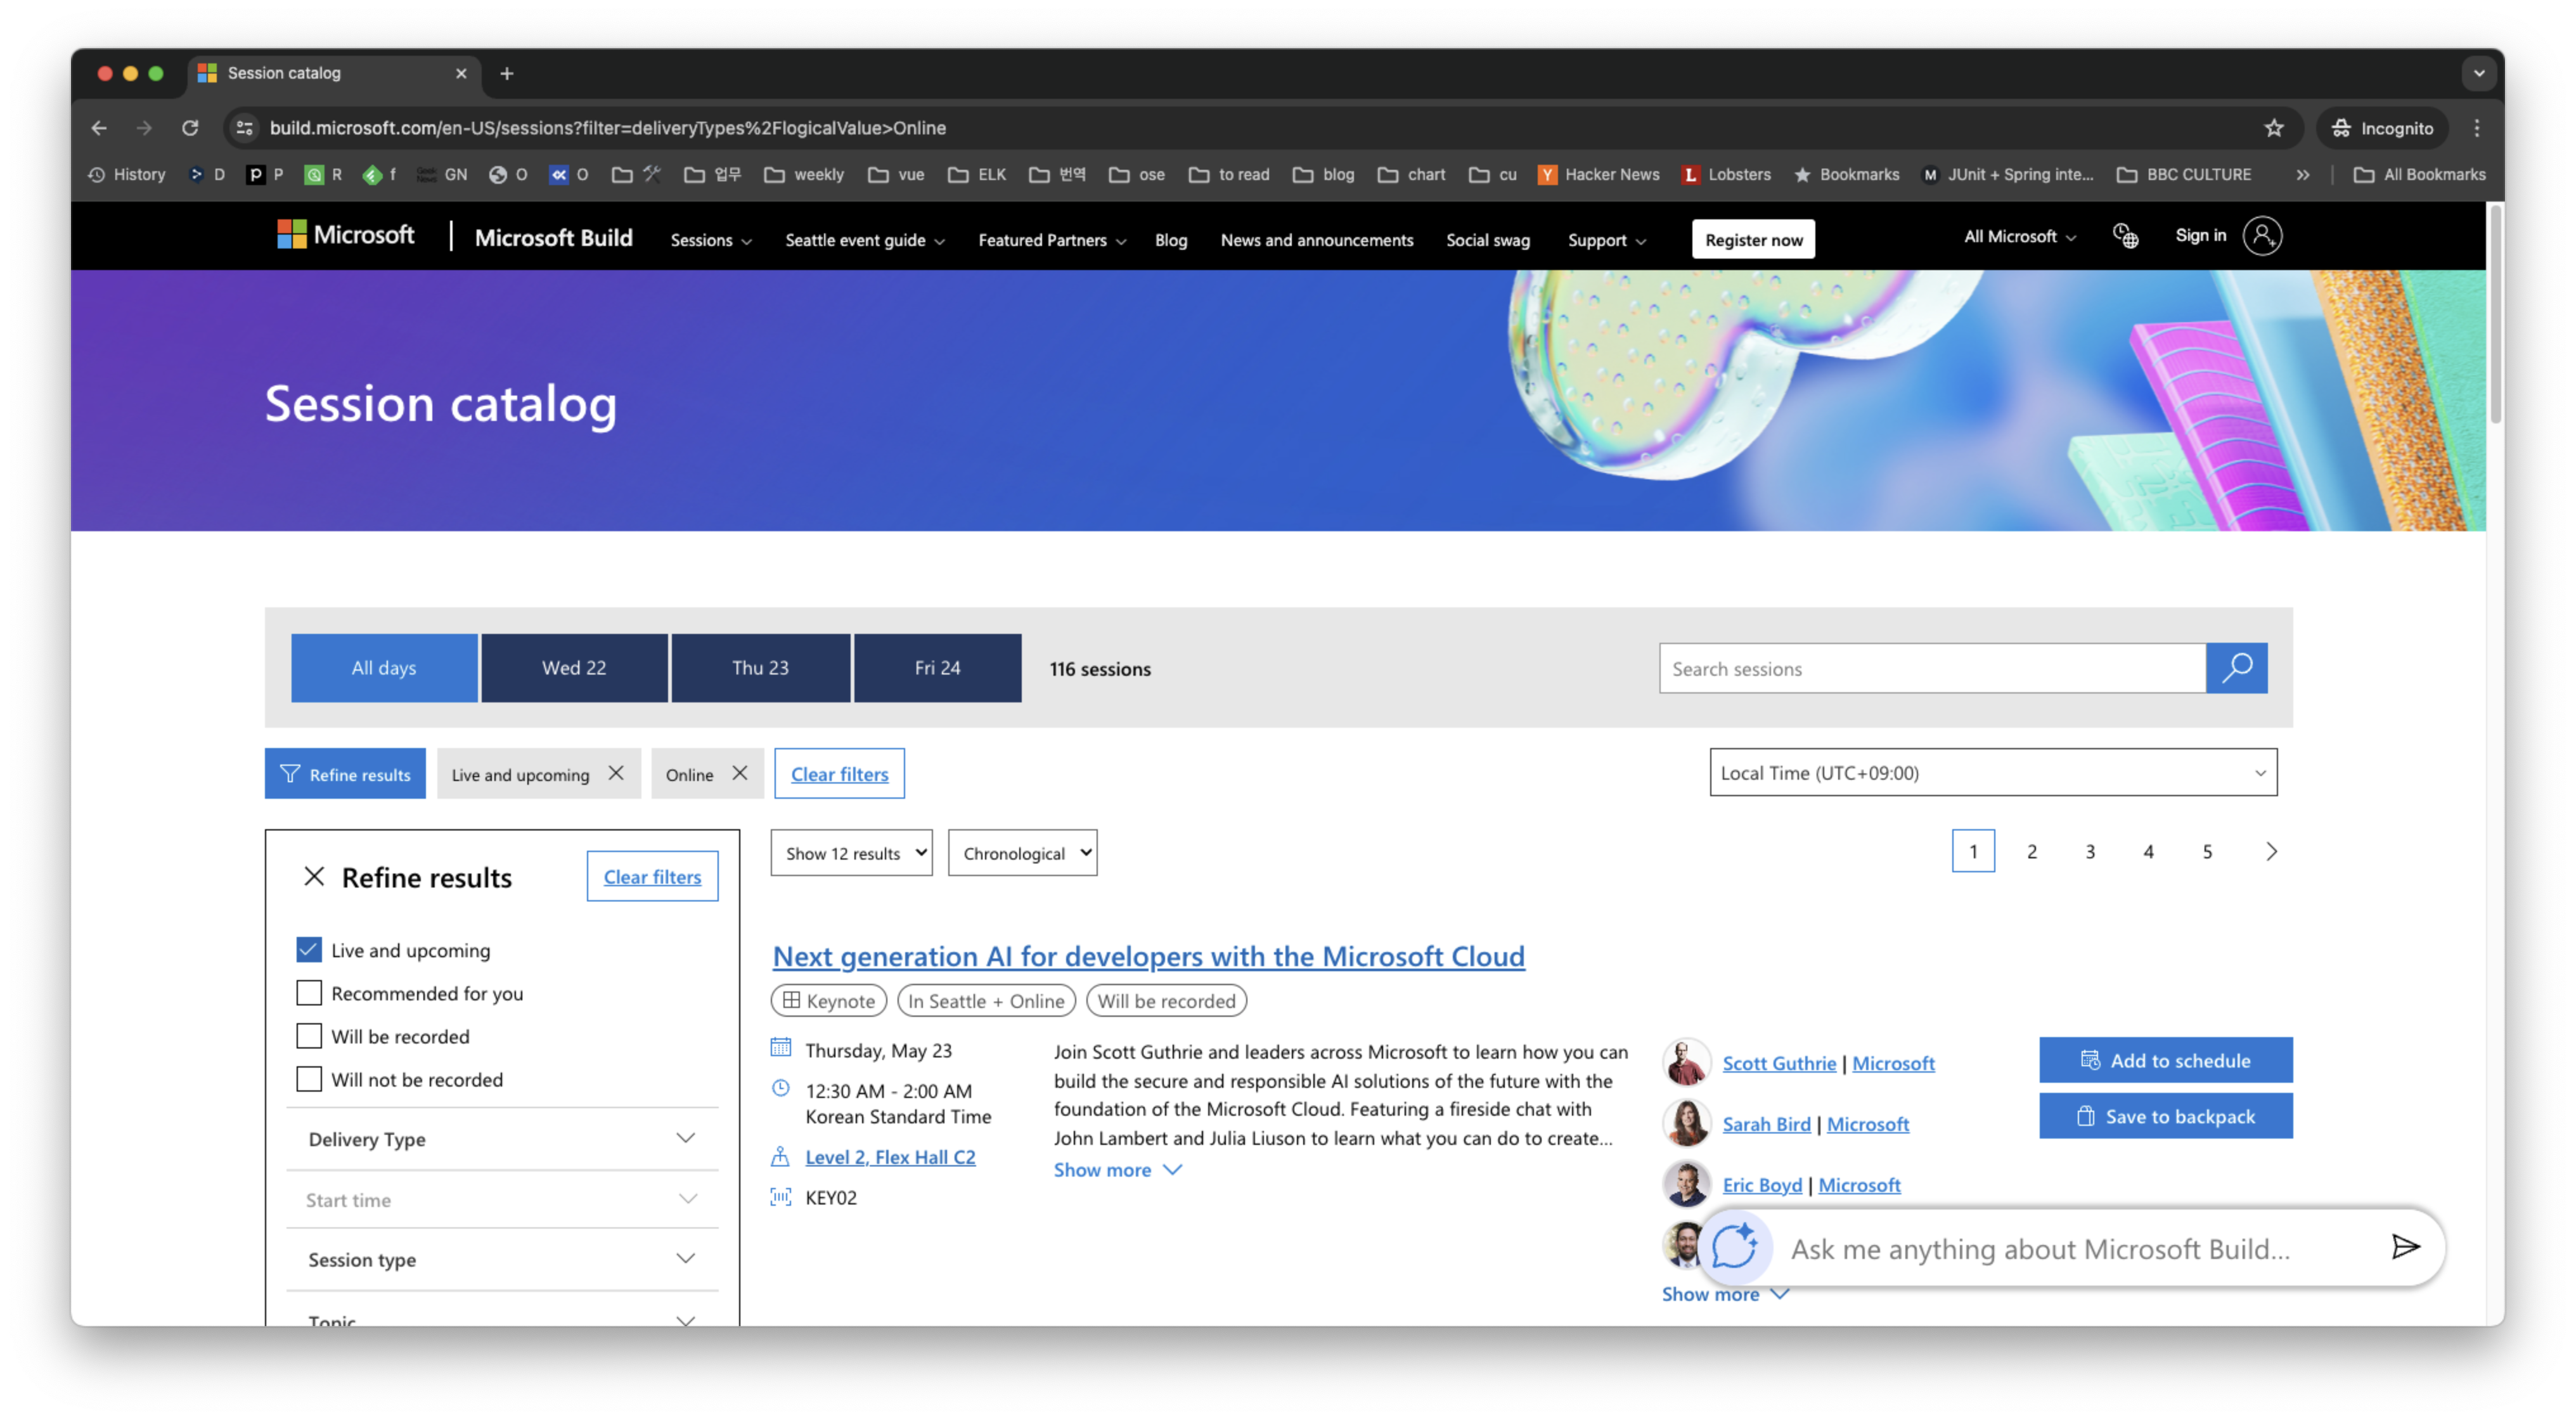Expand the Delivery Type filter section
This screenshot has height=1420, width=2576.
502,1138
